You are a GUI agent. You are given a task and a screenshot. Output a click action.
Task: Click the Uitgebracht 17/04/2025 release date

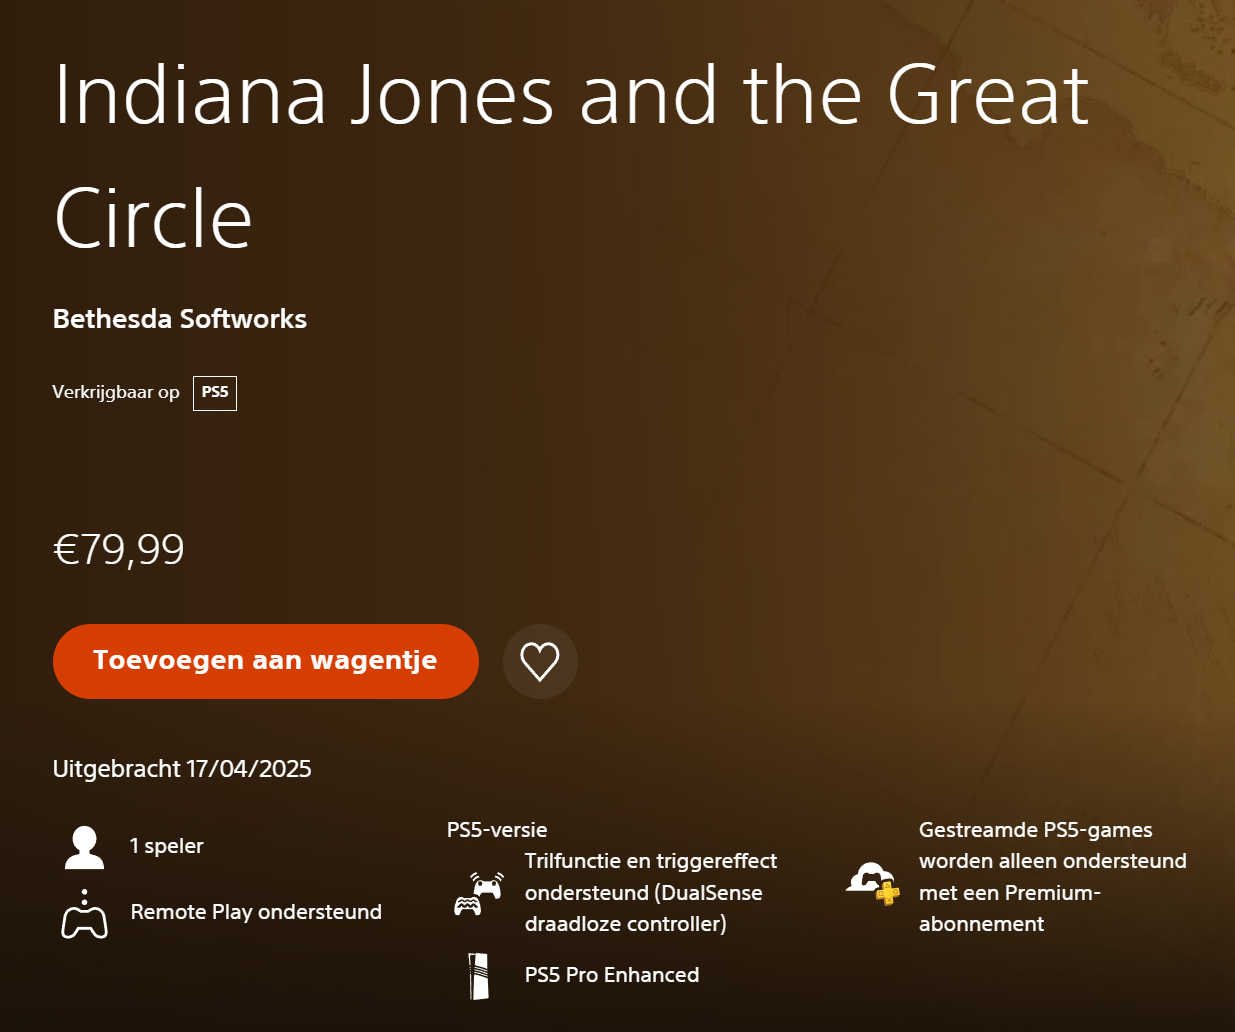(x=182, y=769)
